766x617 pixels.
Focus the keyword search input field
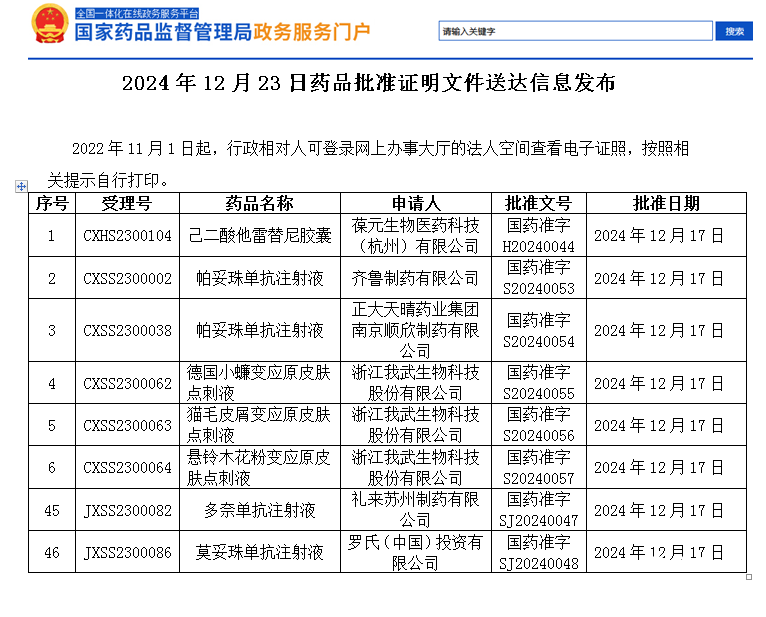click(575, 31)
